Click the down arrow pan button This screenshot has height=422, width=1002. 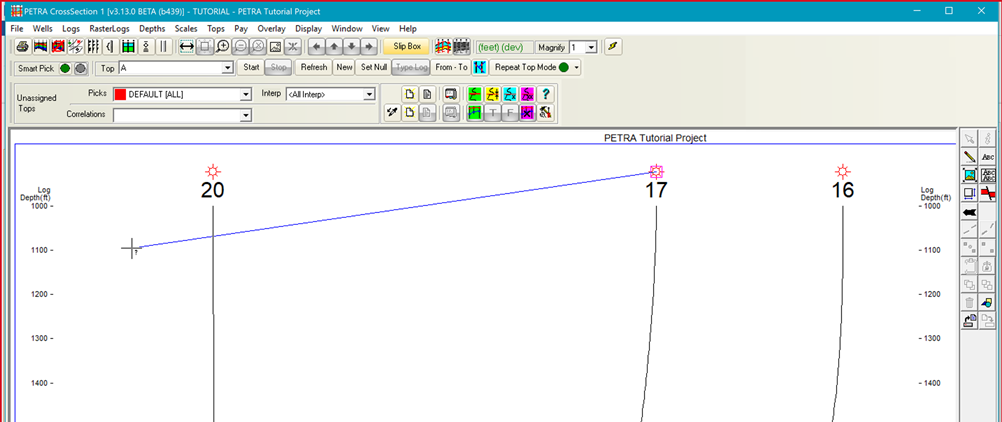(351, 47)
